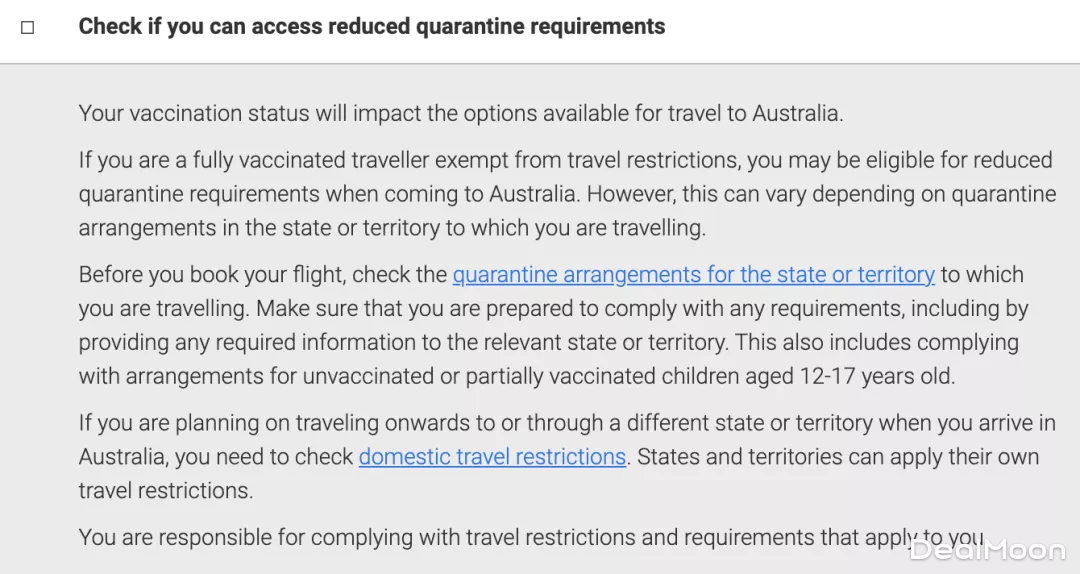
Task: Follow the domestic travel restrictions link
Action: tap(492, 457)
